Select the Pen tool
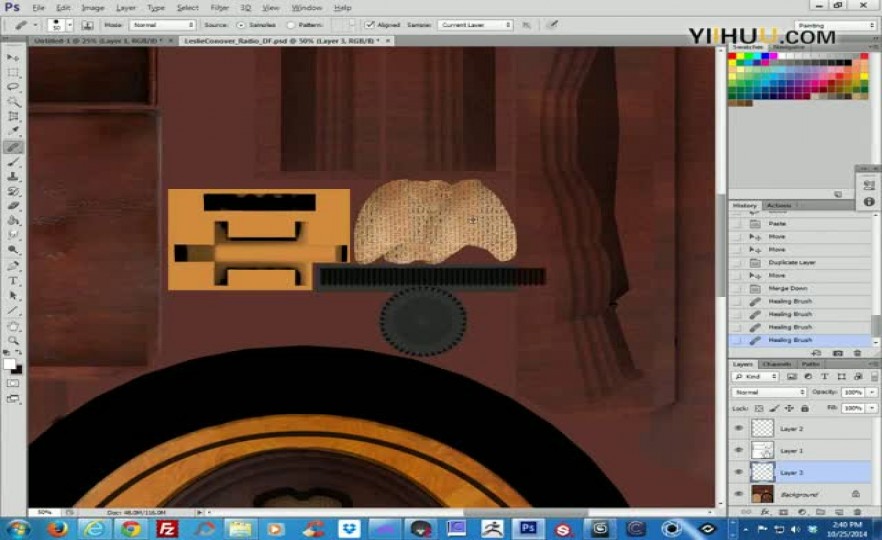Screen dimensions: 882x540 pyautogui.click(x=13, y=266)
